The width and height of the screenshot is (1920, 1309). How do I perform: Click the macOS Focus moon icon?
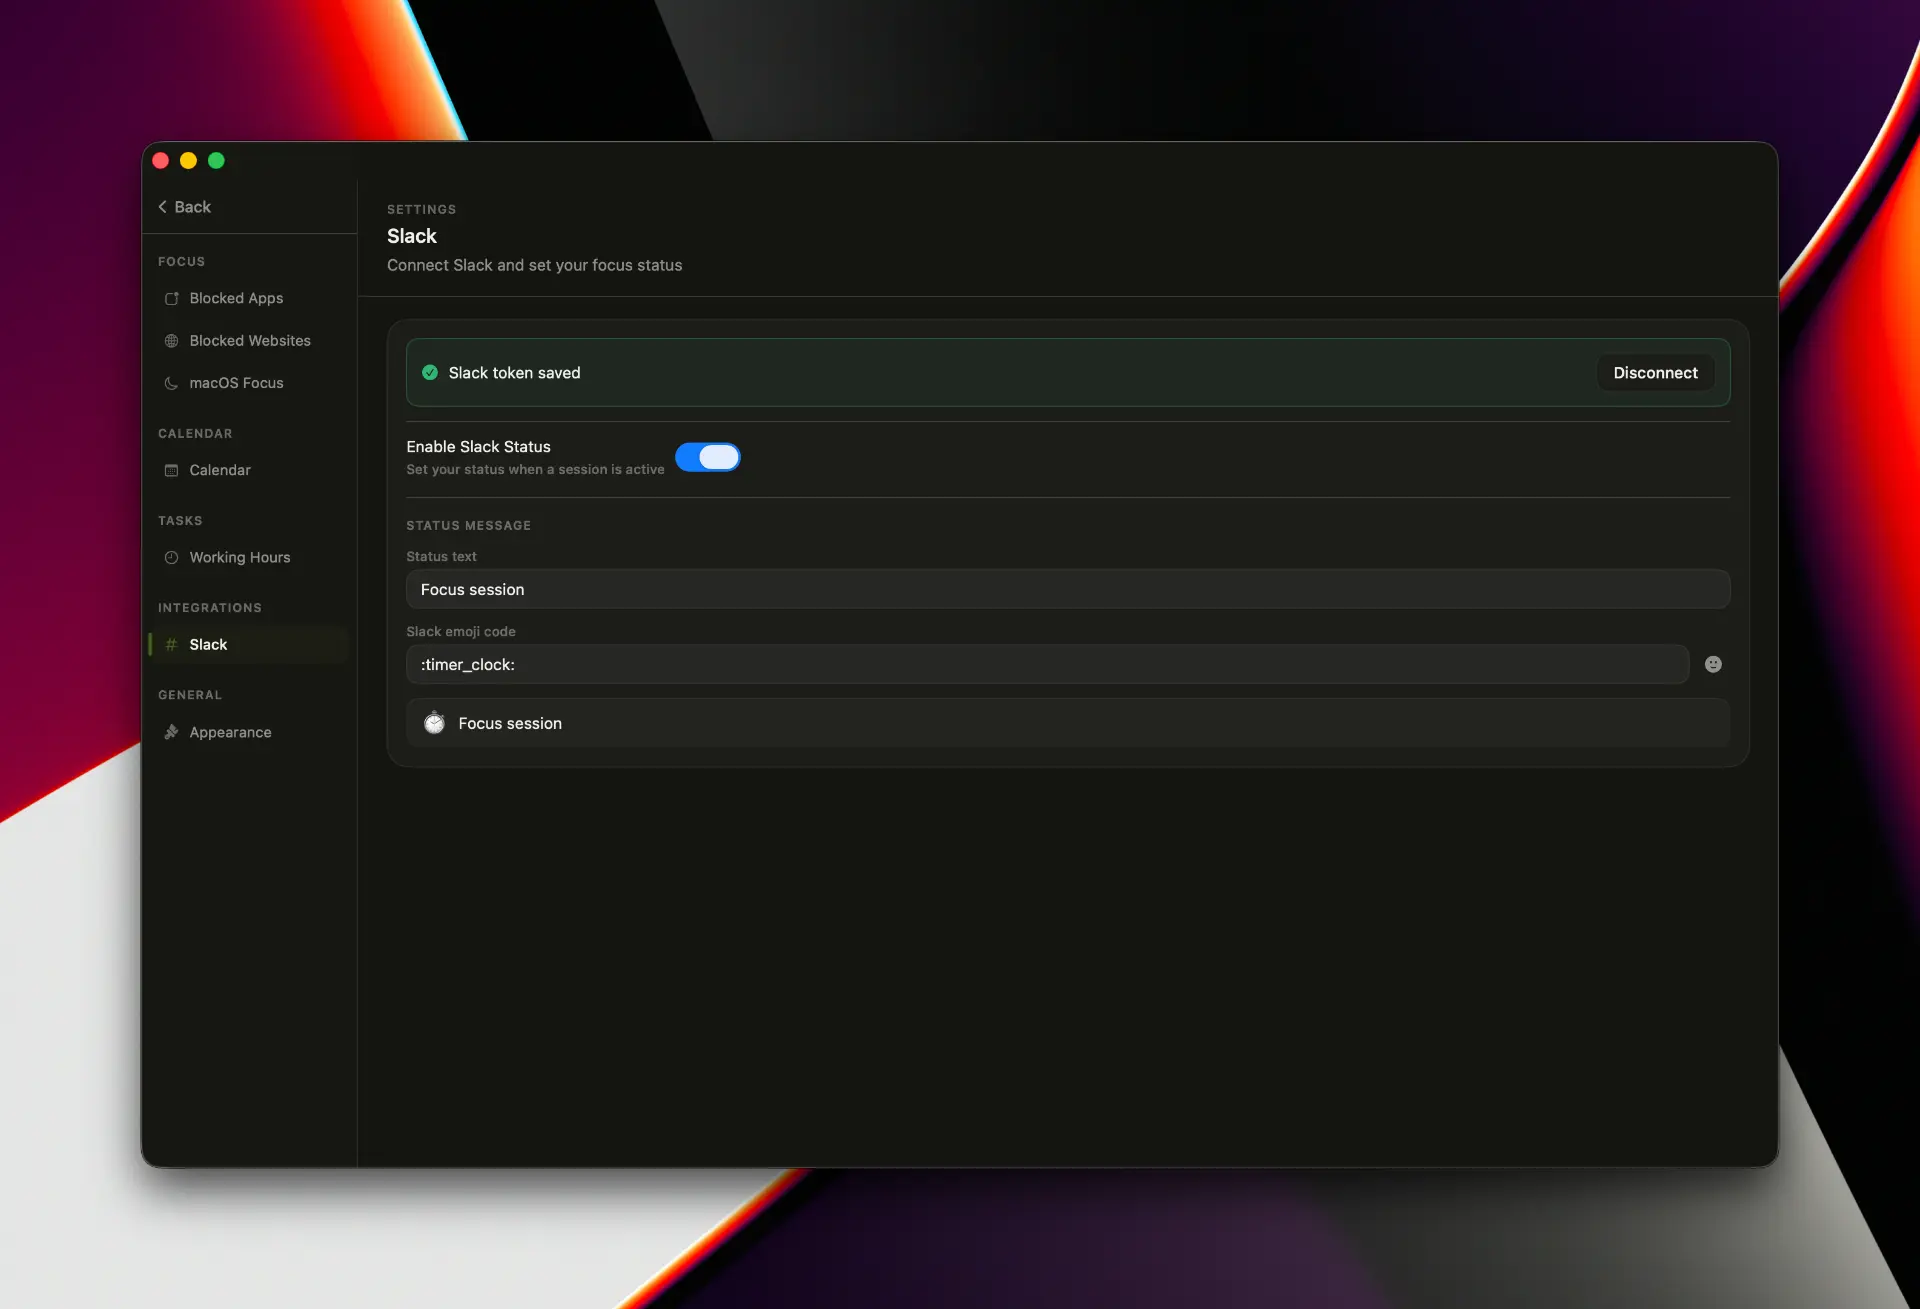pyautogui.click(x=171, y=383)
